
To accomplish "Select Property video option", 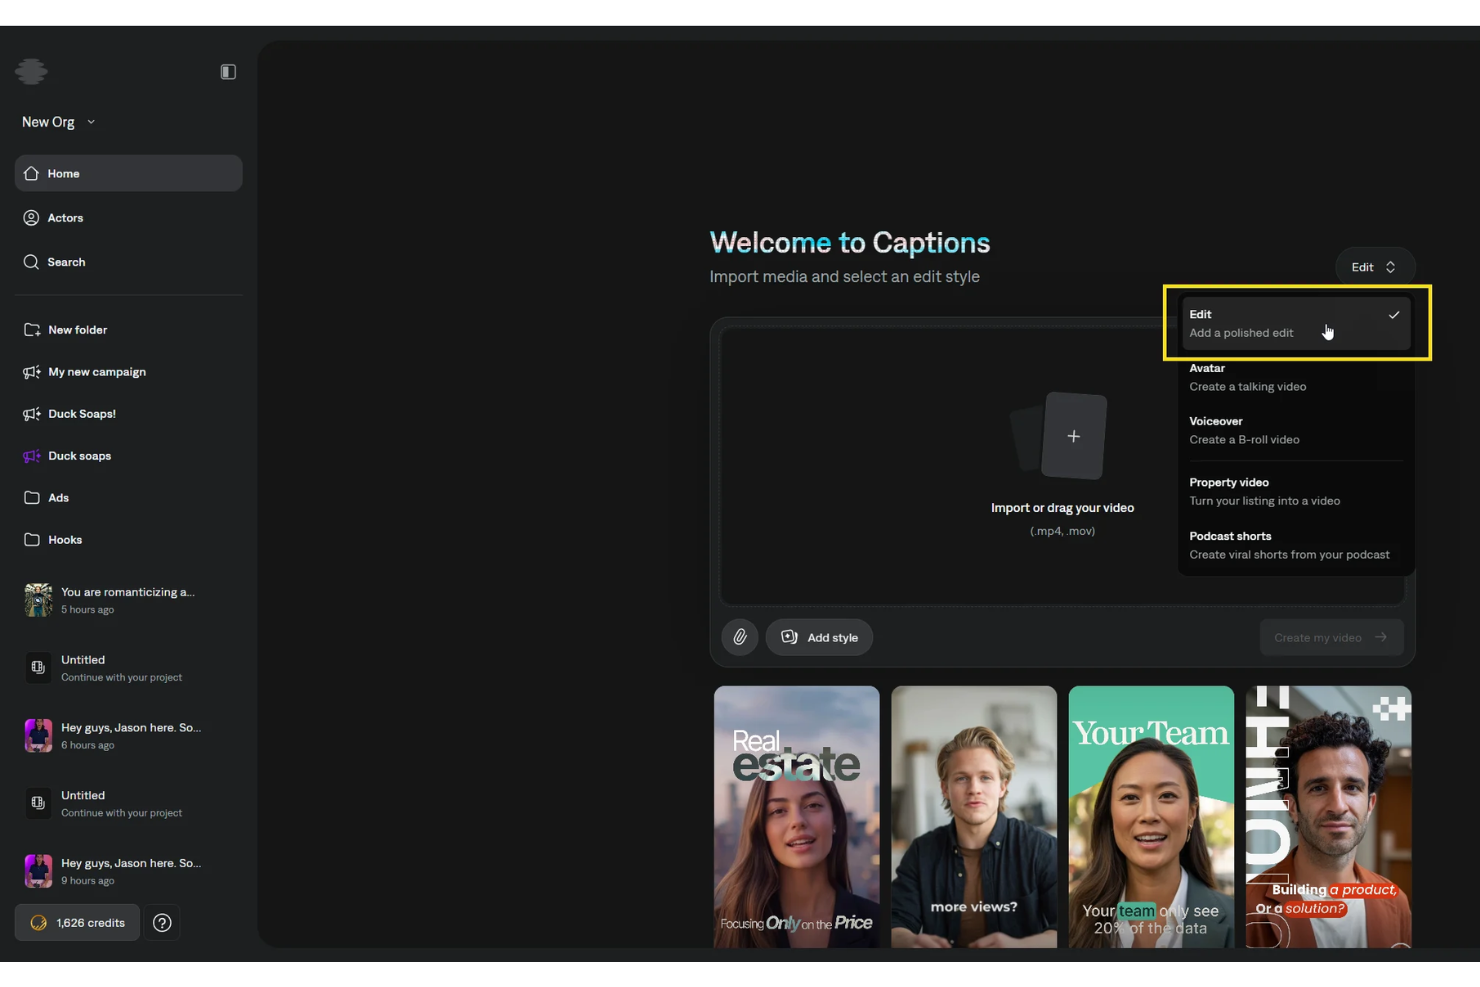I will click(x=1296, y=491).
